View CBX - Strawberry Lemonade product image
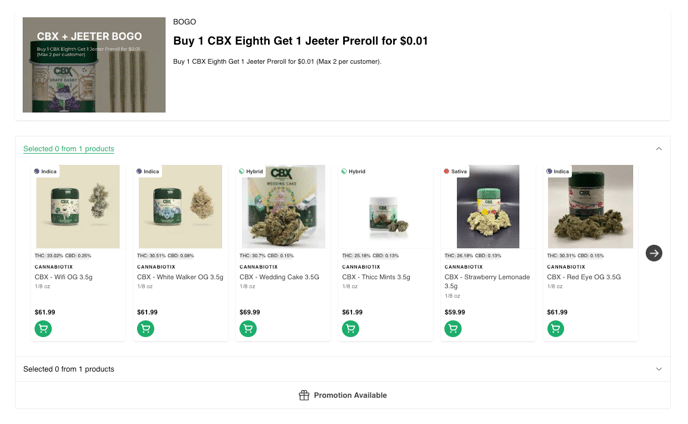 (x=488, y=207)
